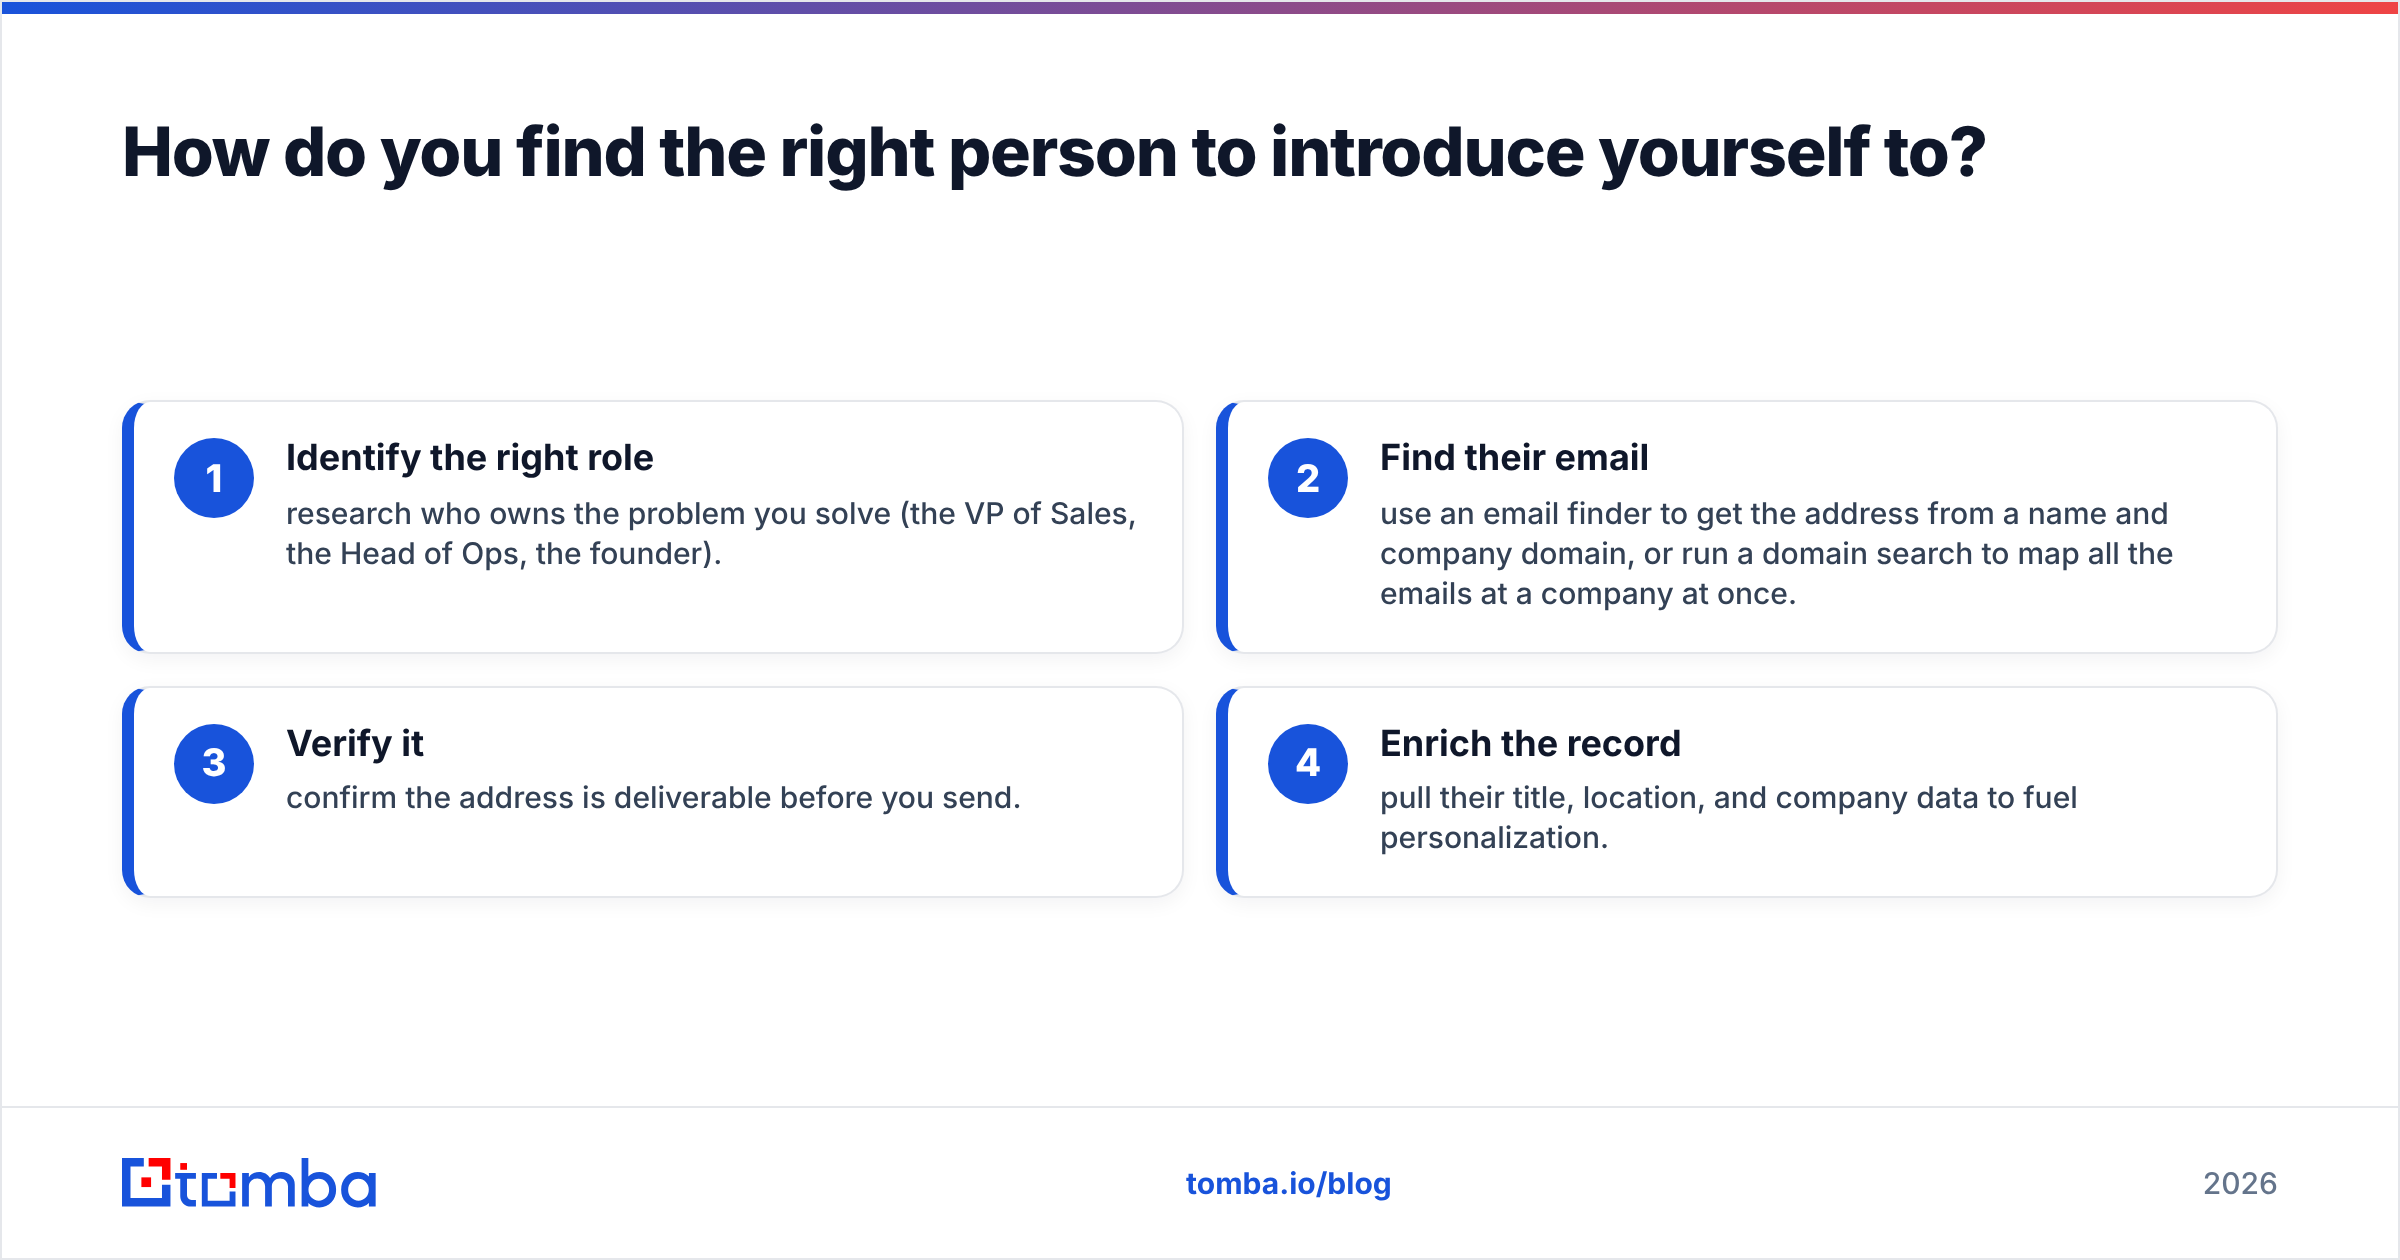Click the 2026 year label
Image resolution: width=2400 pixels, height=1260 pixels.
[2240, 1184]
